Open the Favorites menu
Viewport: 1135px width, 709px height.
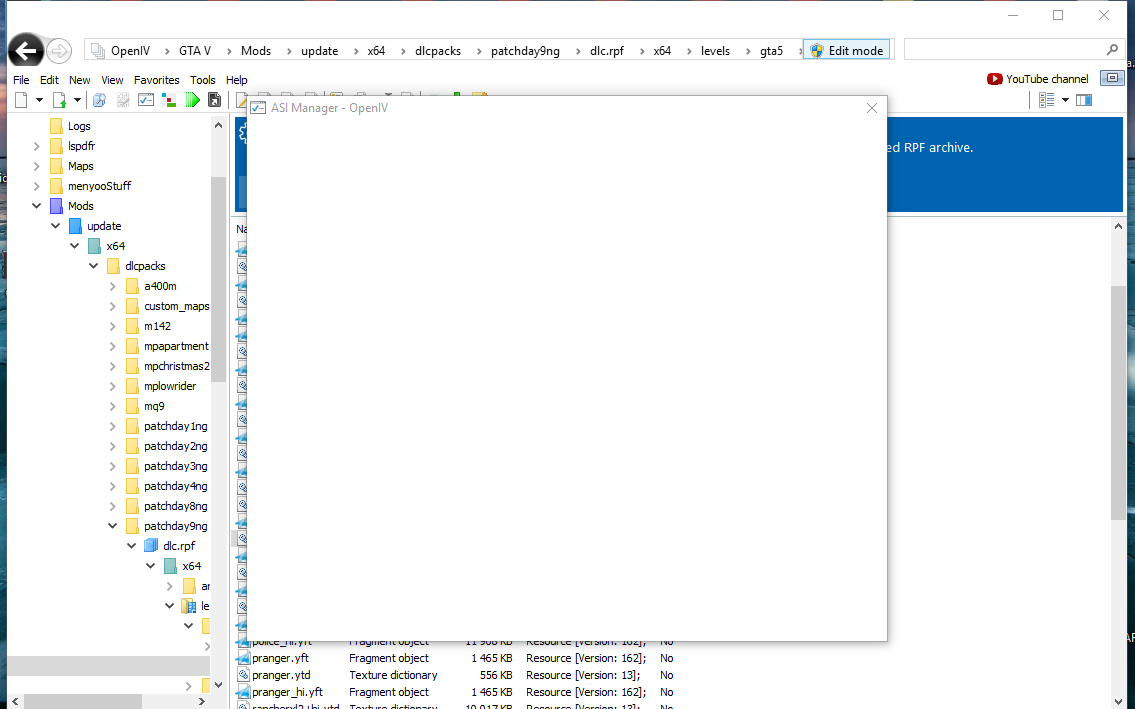(x=156, y=80)
